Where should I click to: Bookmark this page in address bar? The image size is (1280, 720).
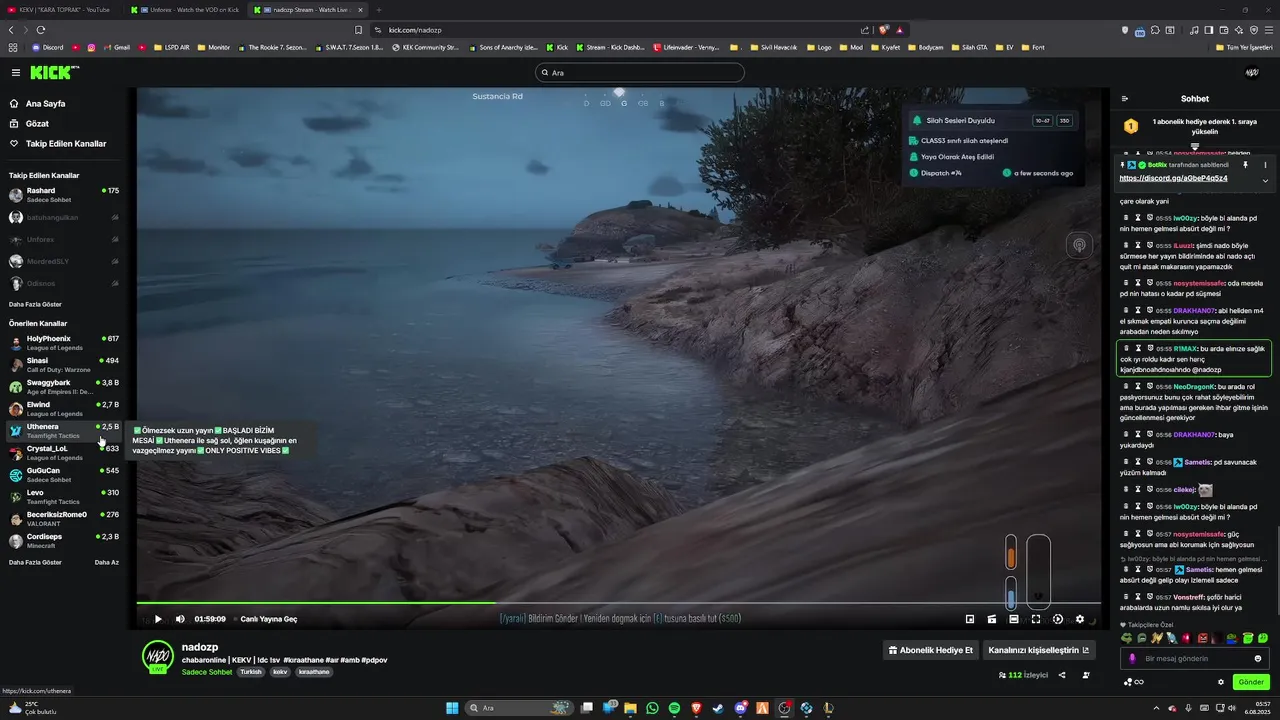click(358, 30)
